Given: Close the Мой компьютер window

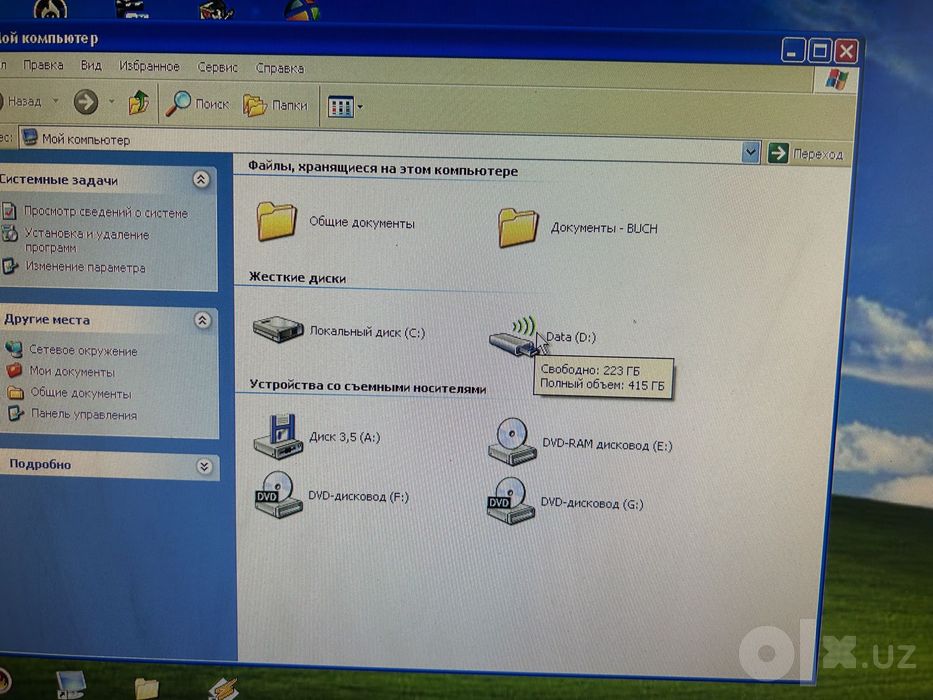Looking at the screenshot, I should [846, 52].
